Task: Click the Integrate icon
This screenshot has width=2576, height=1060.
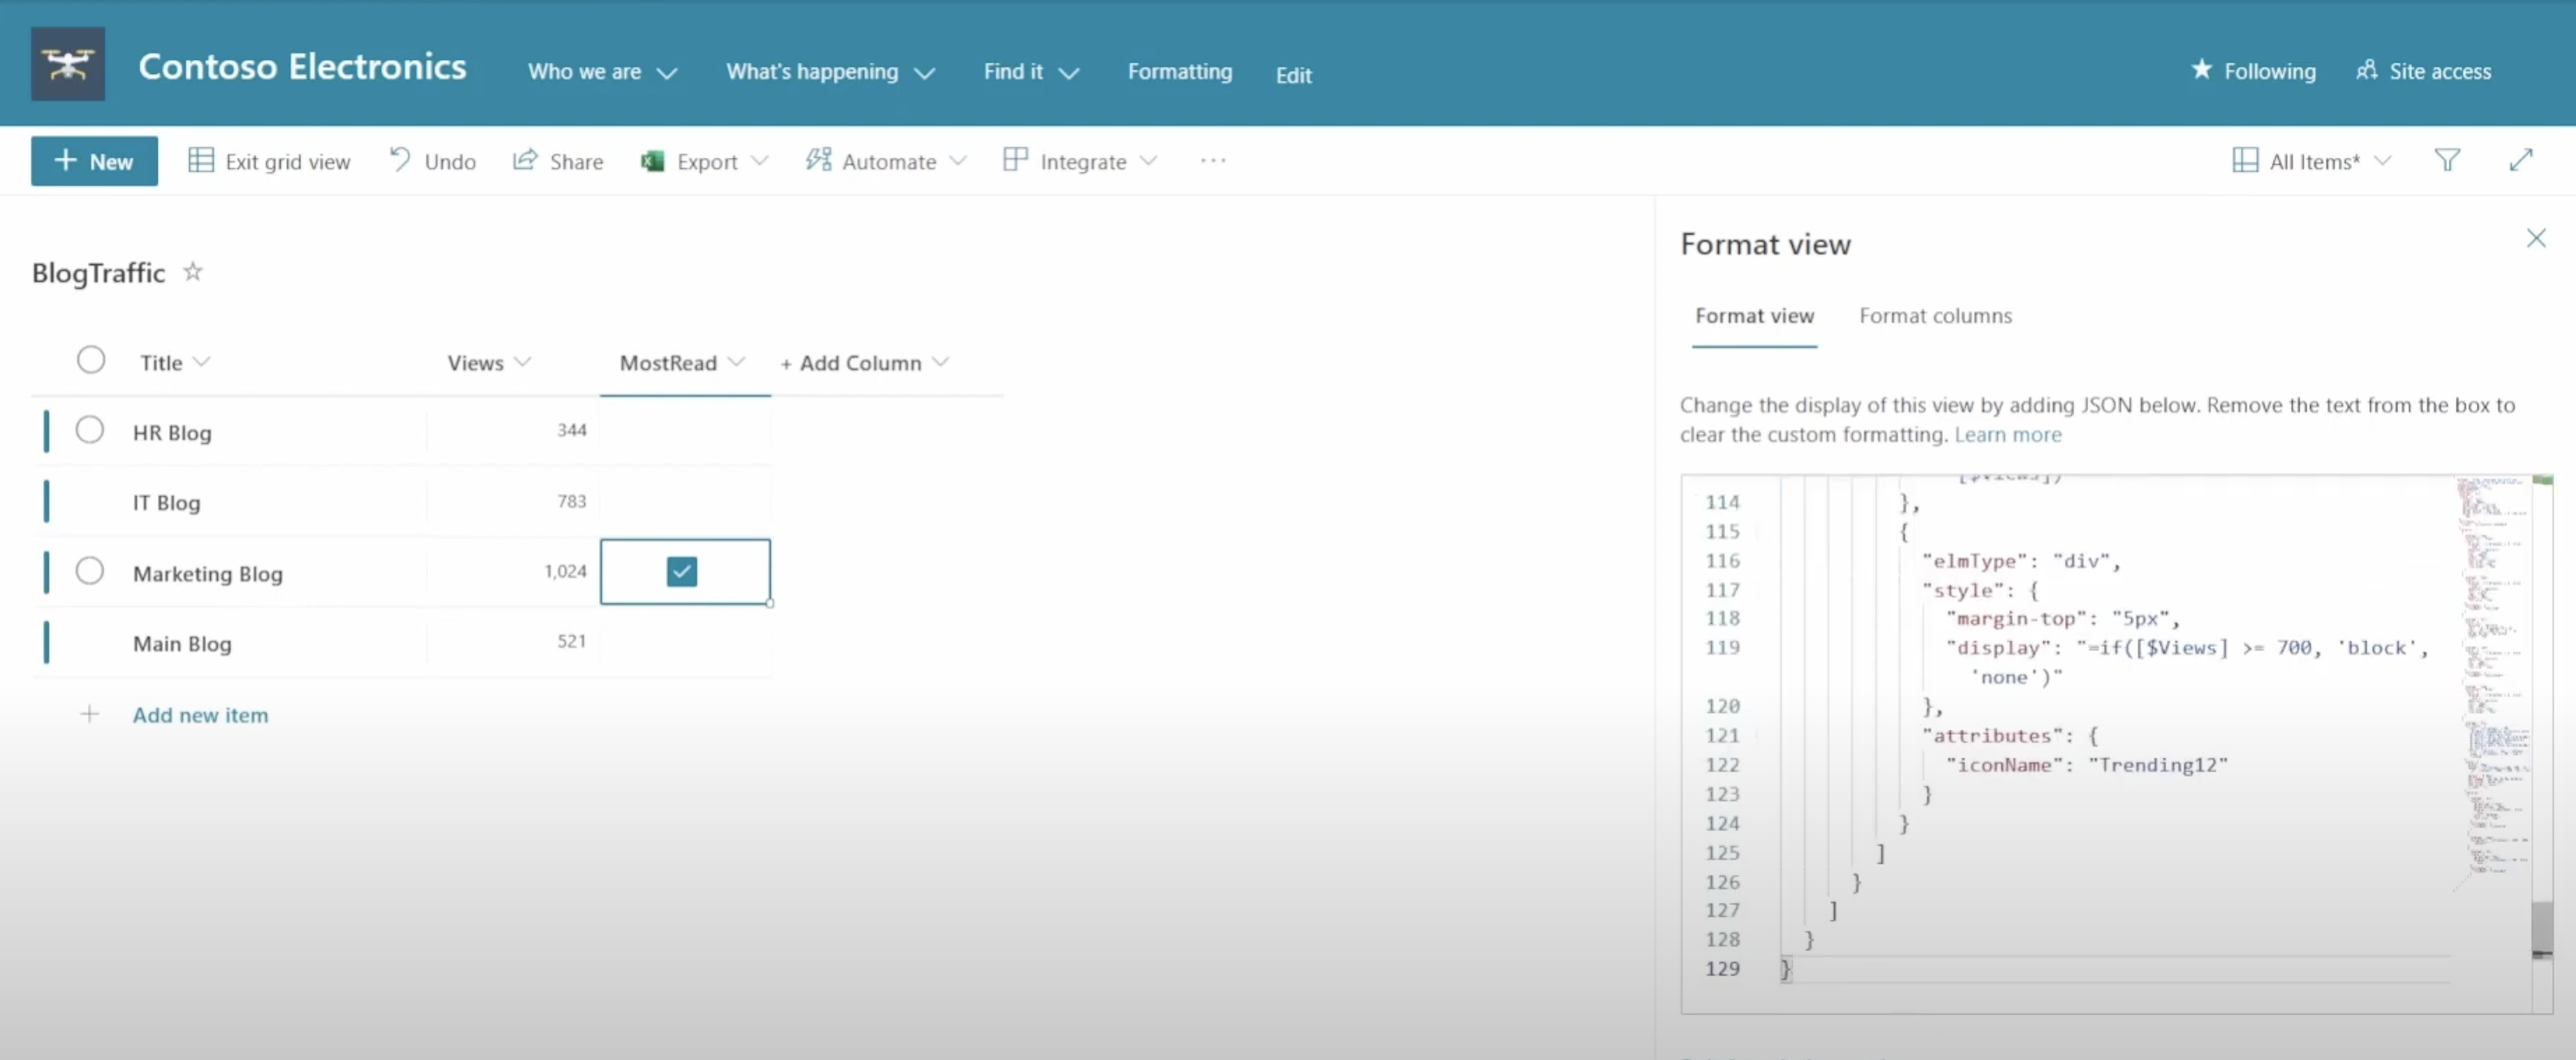Action: (1015, 160)
